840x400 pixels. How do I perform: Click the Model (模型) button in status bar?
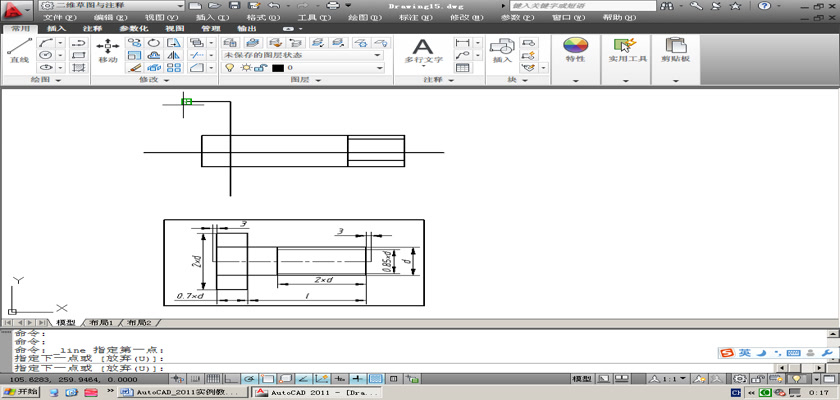pyautogui.click(x=582, y=379)
